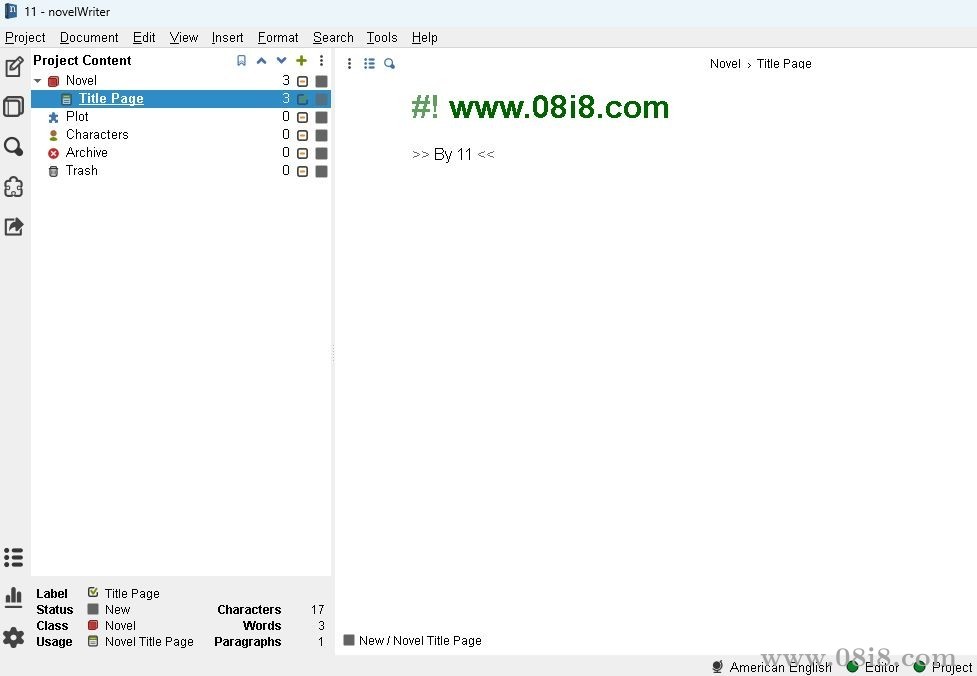Click the Characters folder person icon
977x676 pixels.
click(54, 135)
